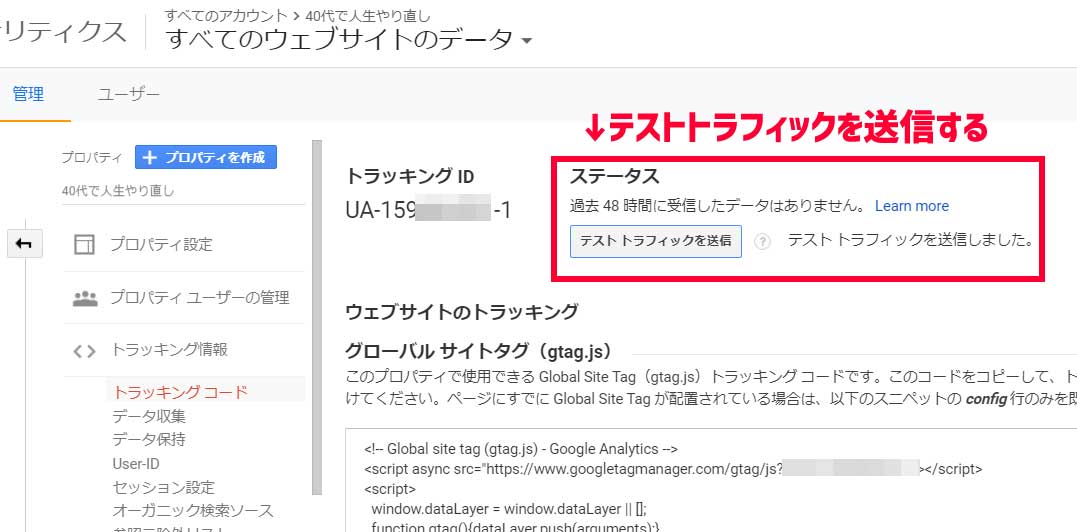Screen dimensions: 1077x532
Task: Click the help question mark icon
Action: pos(763,241)
